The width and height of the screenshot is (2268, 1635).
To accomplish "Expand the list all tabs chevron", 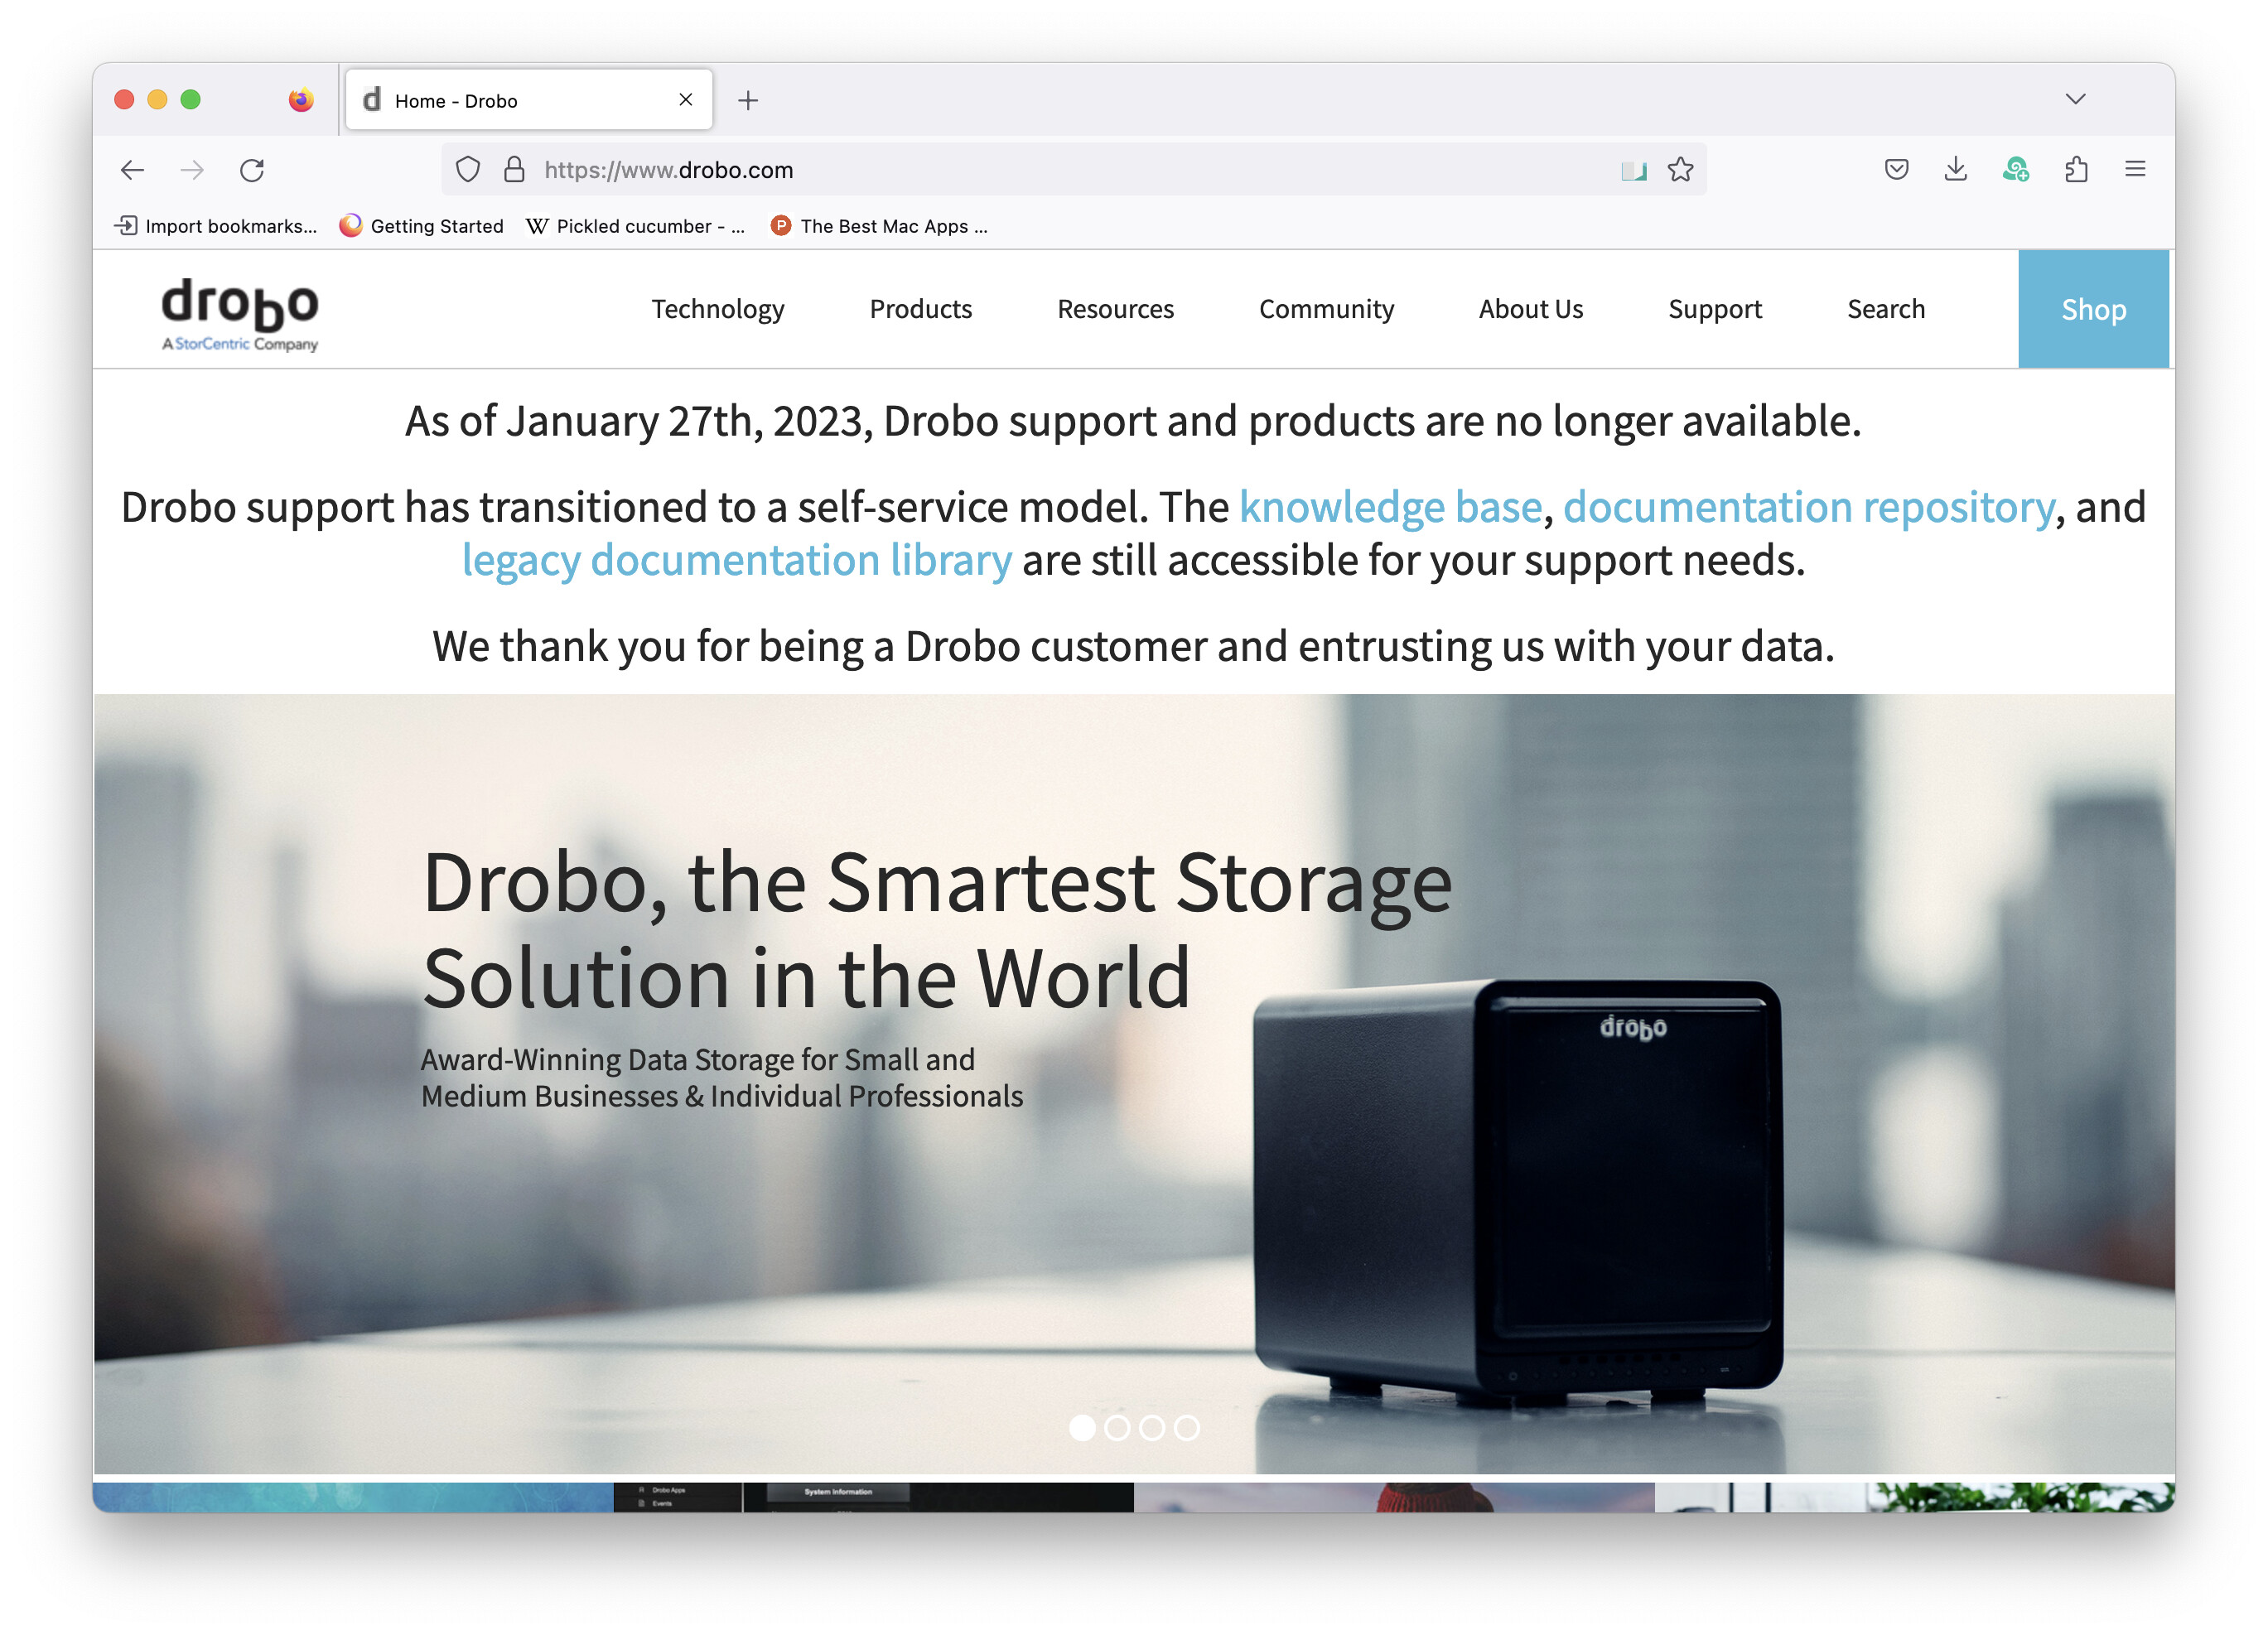I will (x=2076, y=99).
